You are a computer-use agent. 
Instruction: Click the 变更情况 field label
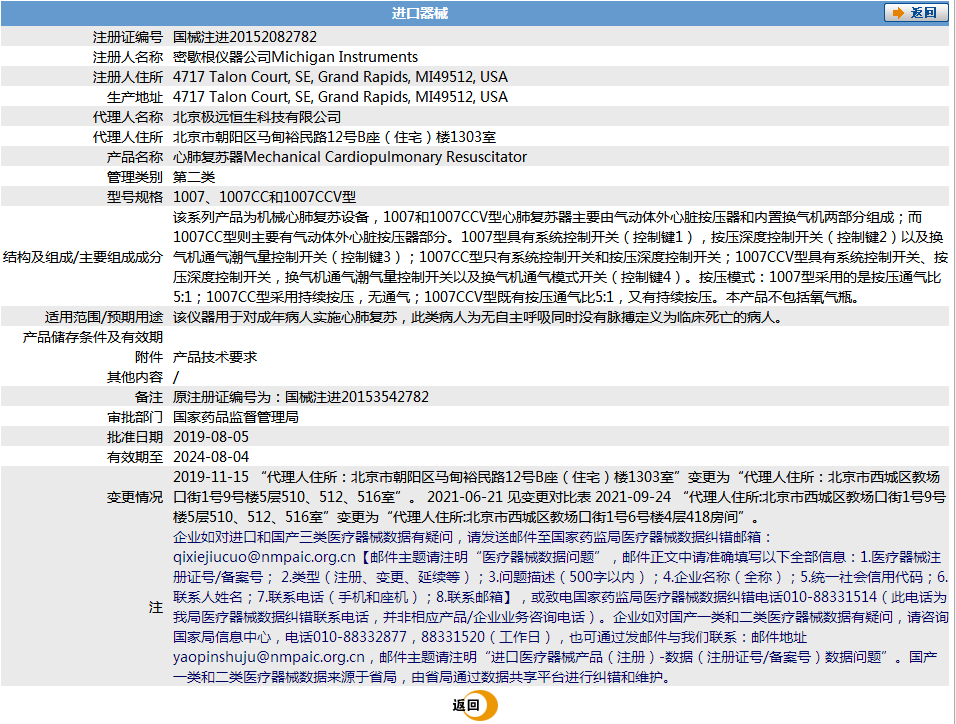point(135,498)
